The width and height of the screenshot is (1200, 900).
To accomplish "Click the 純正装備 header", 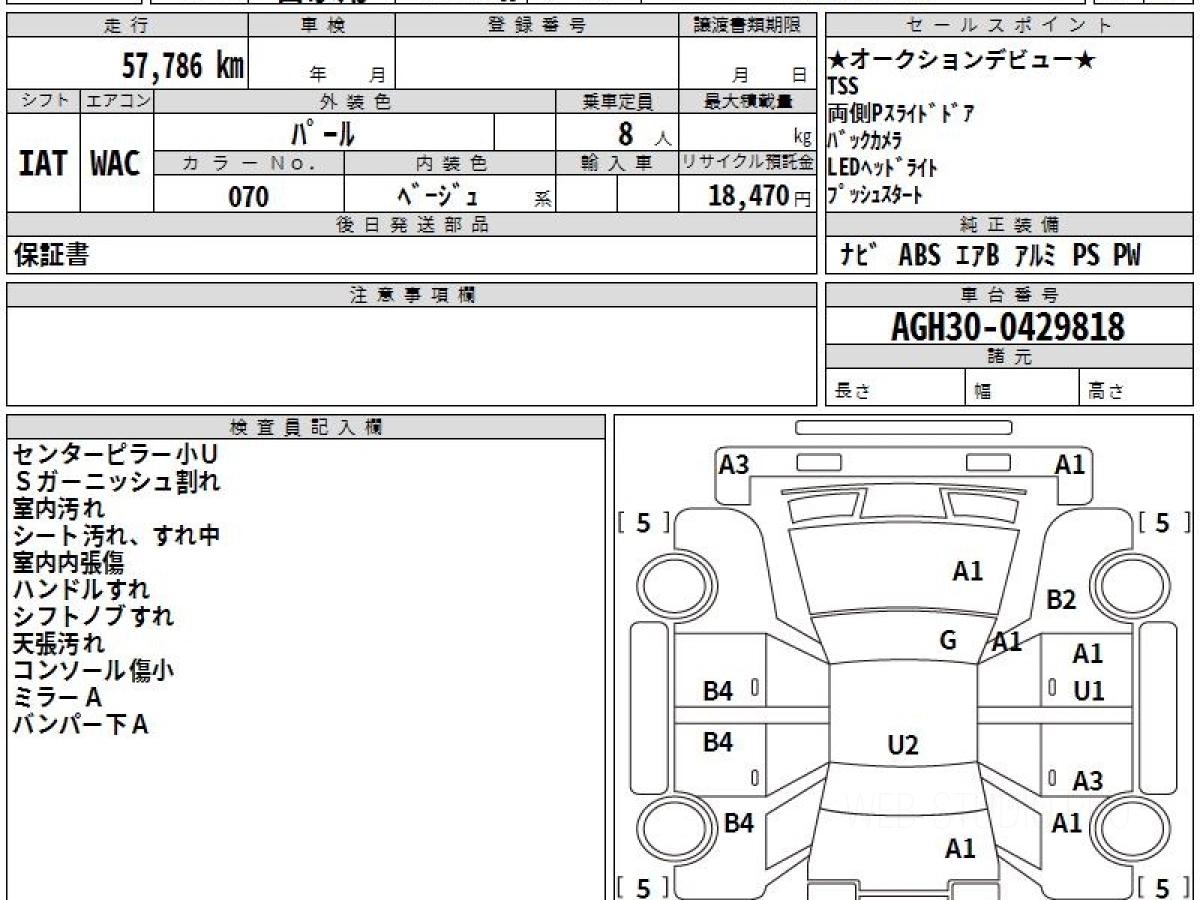I will (x=1009, y=225).
